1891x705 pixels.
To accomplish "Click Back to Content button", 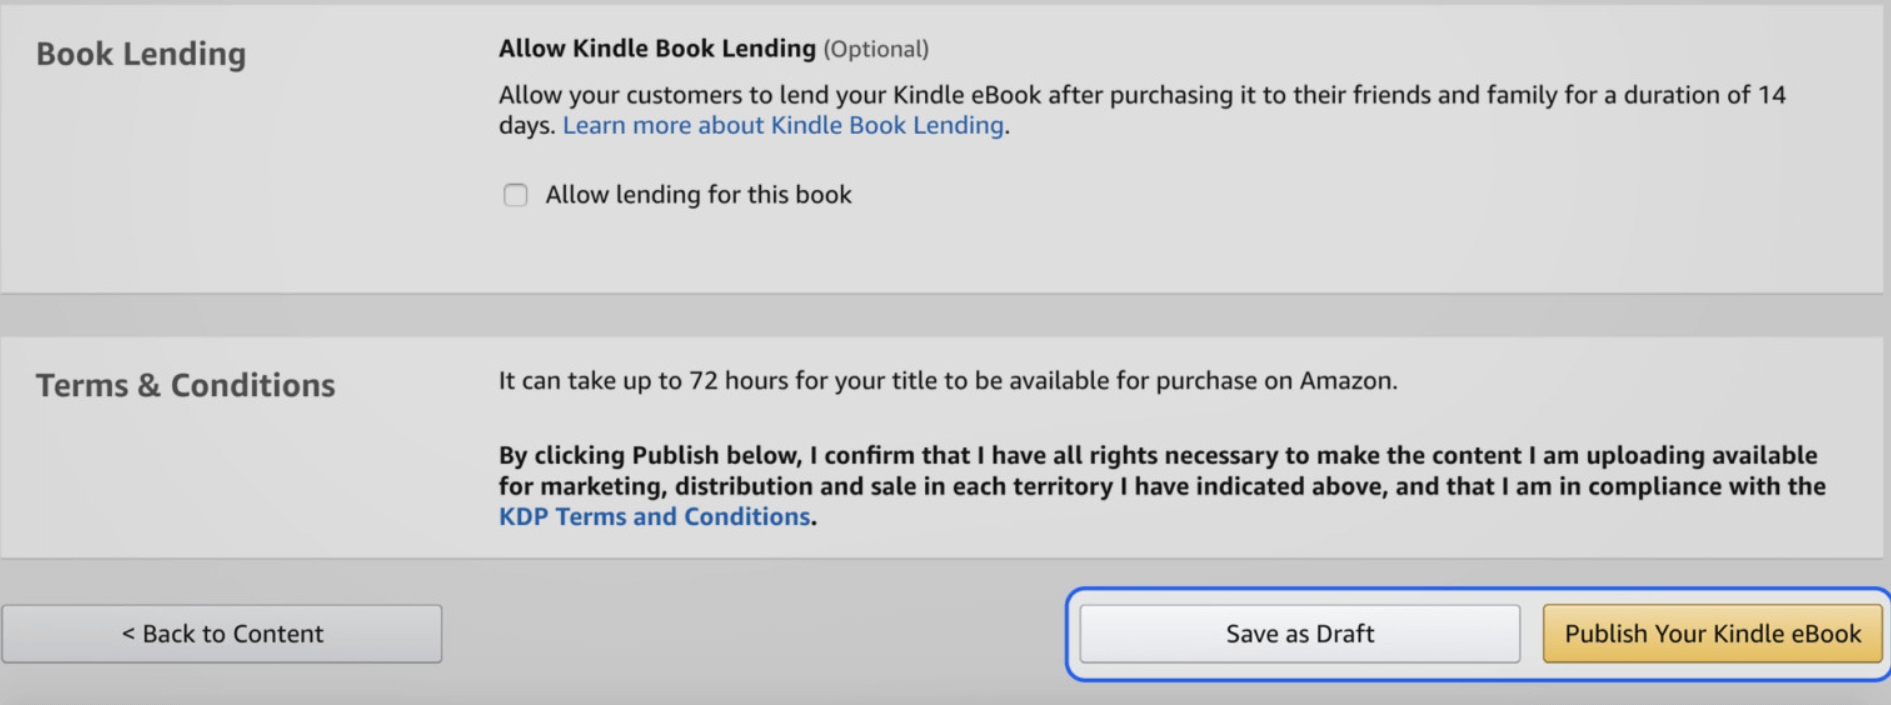I will click(222, 633).
